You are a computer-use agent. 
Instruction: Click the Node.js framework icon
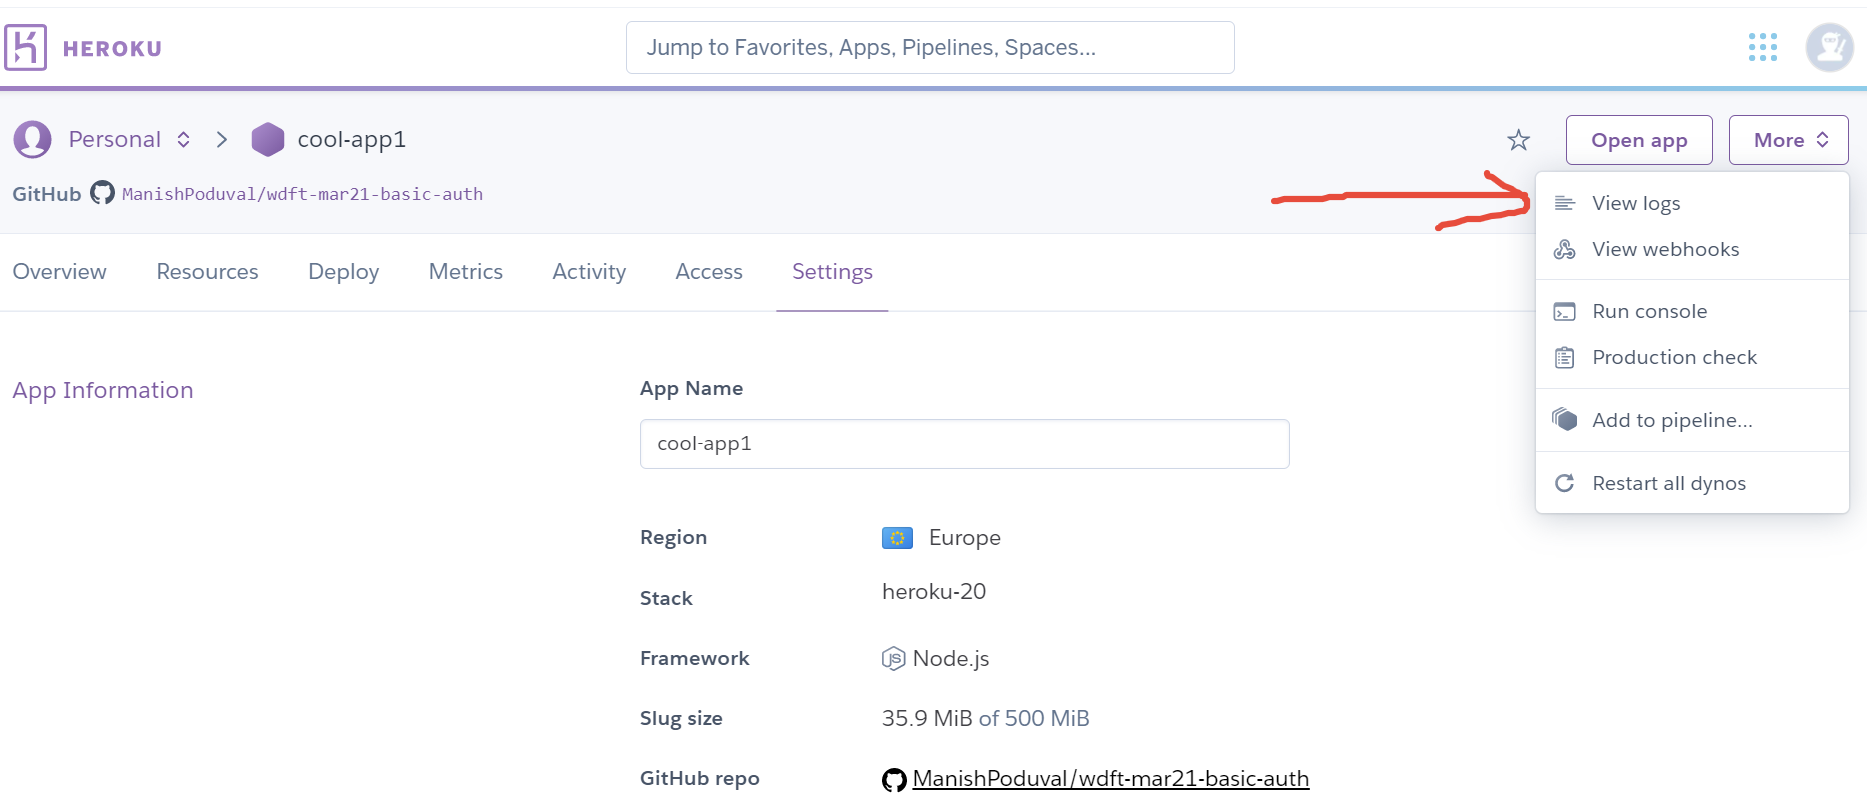pos(893,658)
